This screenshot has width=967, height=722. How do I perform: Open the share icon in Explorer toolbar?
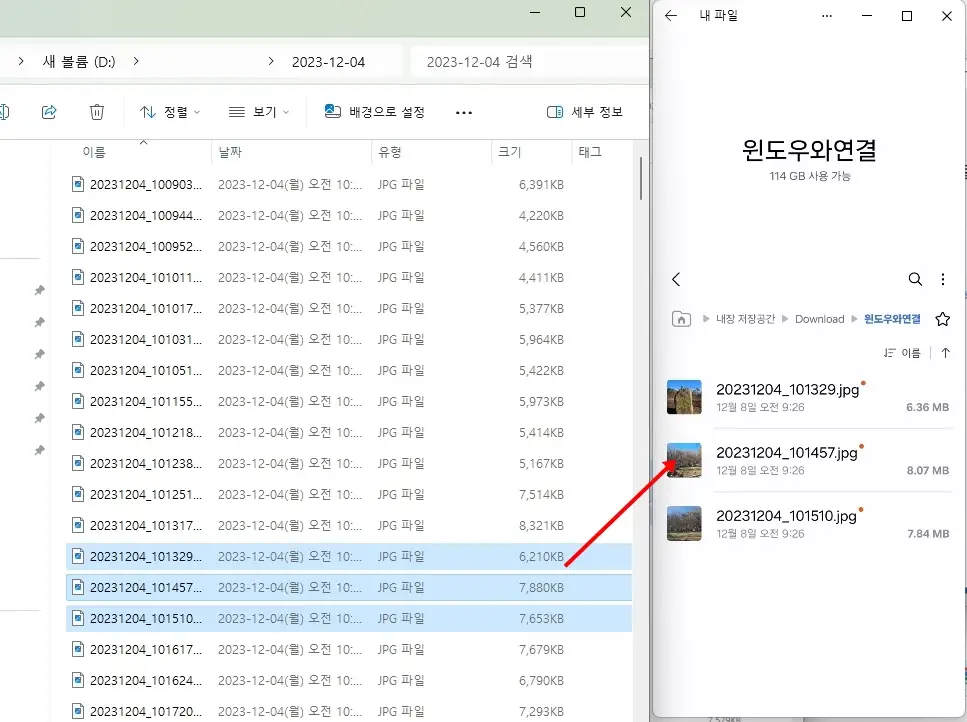tap(48, 112)
